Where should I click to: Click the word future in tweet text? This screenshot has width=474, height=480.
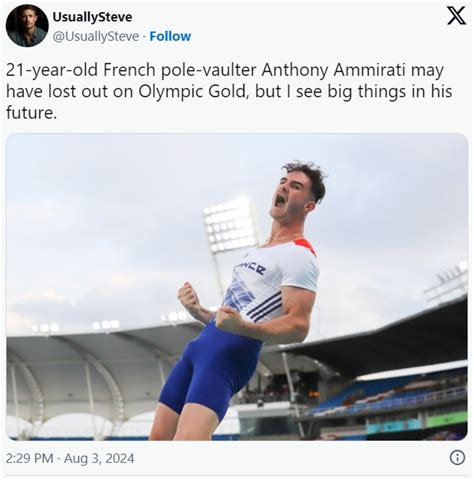coord(29,113)
